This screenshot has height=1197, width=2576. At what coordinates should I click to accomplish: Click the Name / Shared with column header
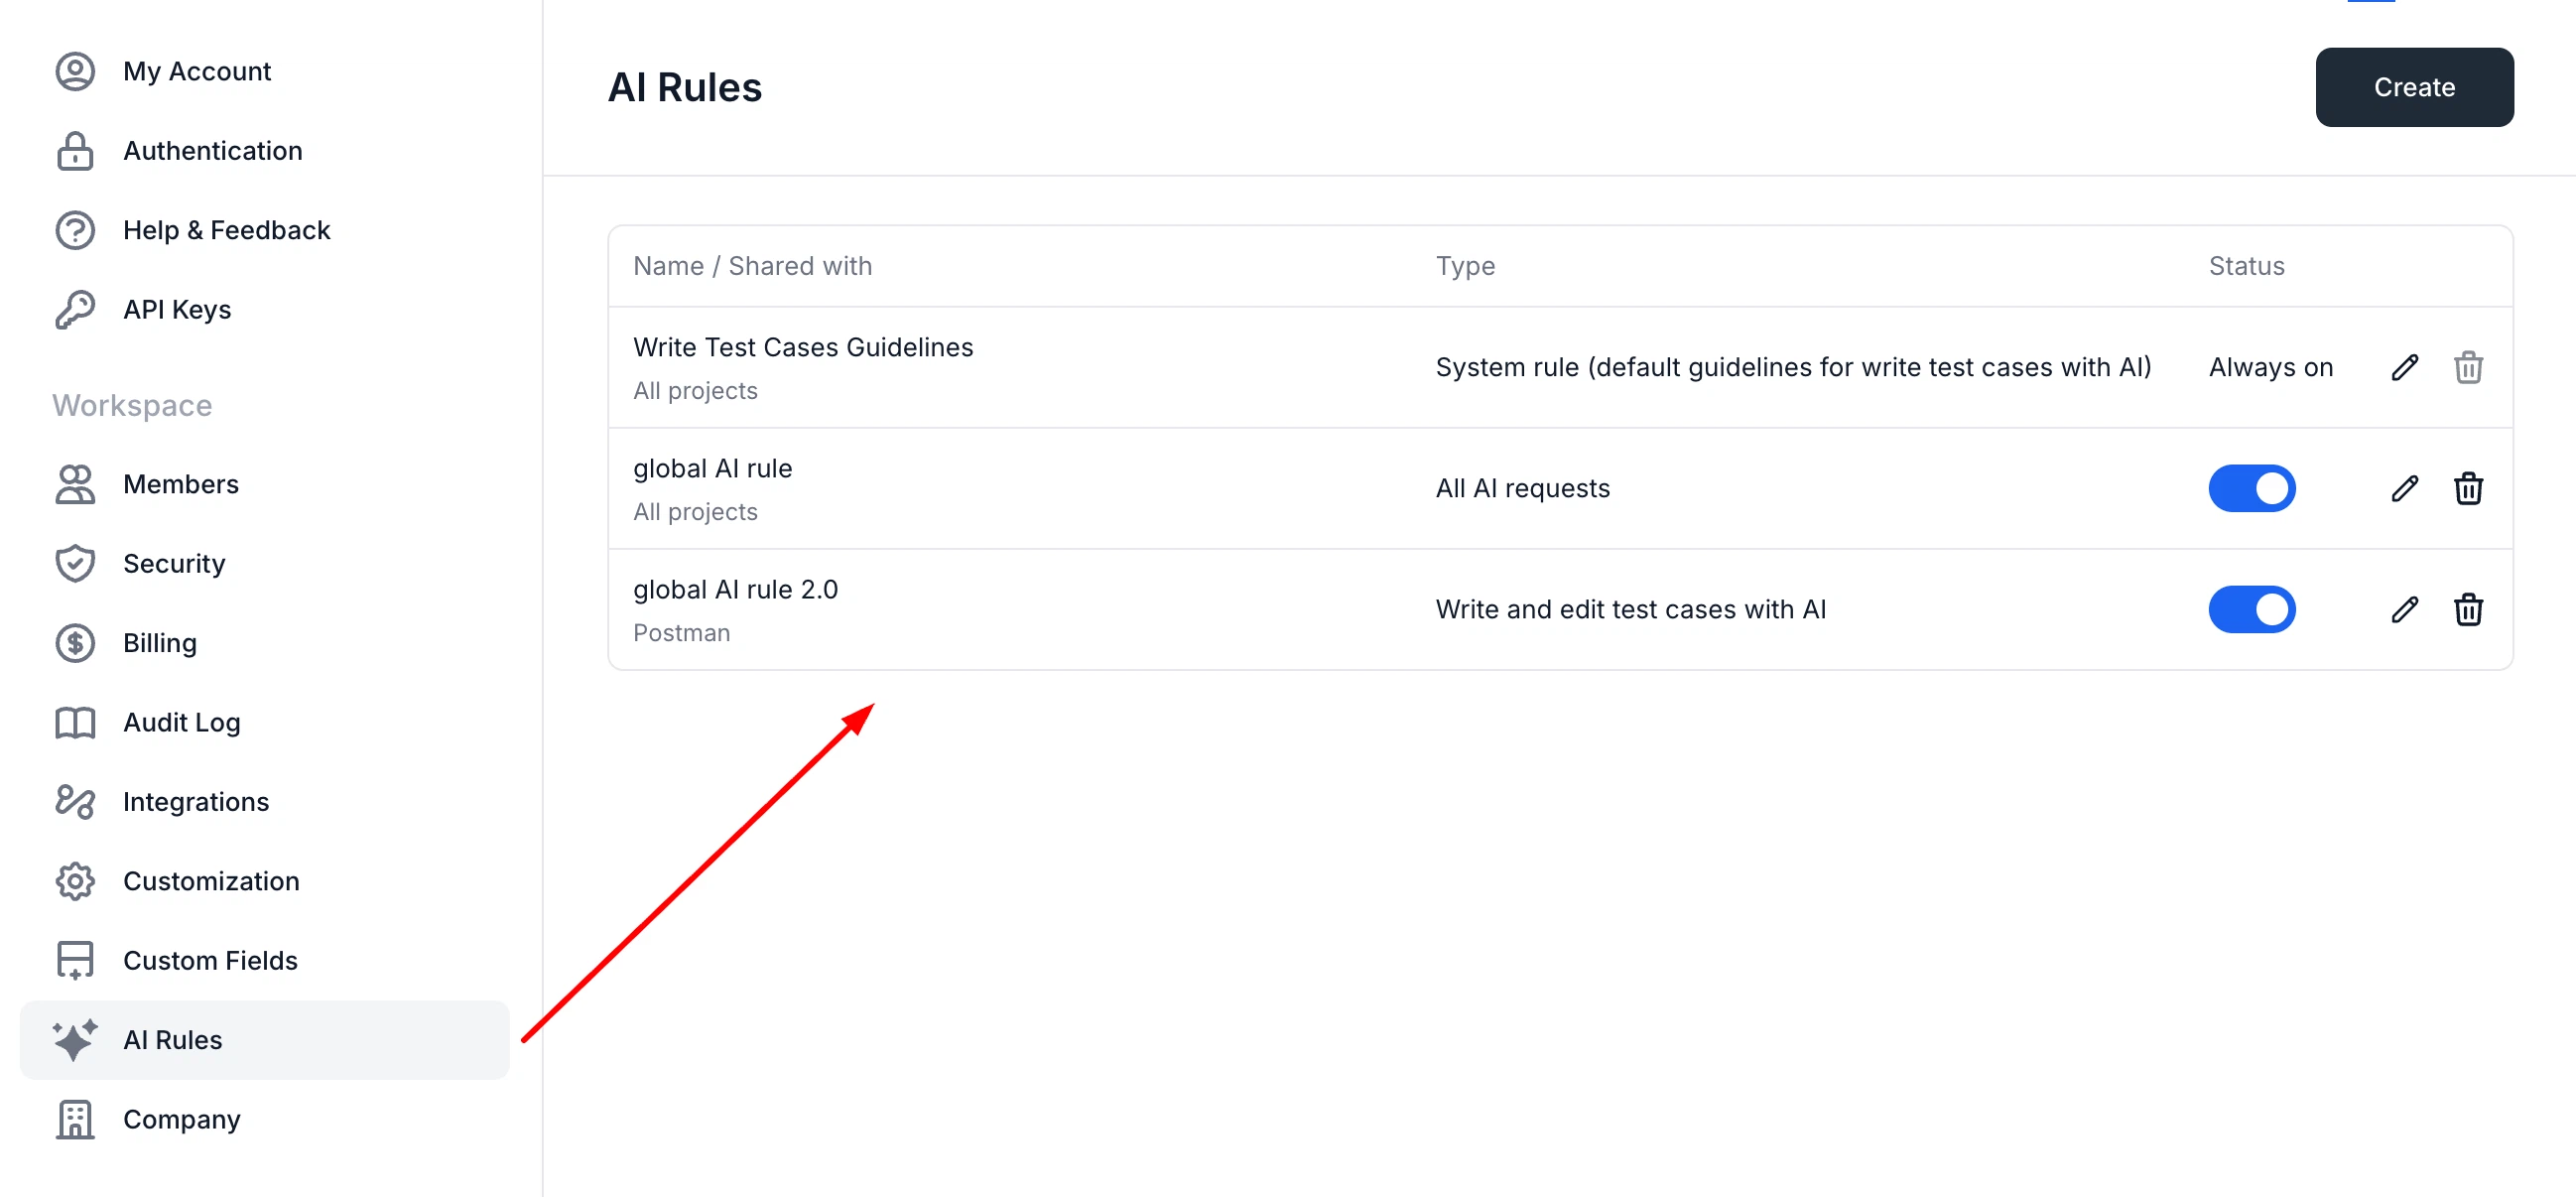(x=752, y=265)
